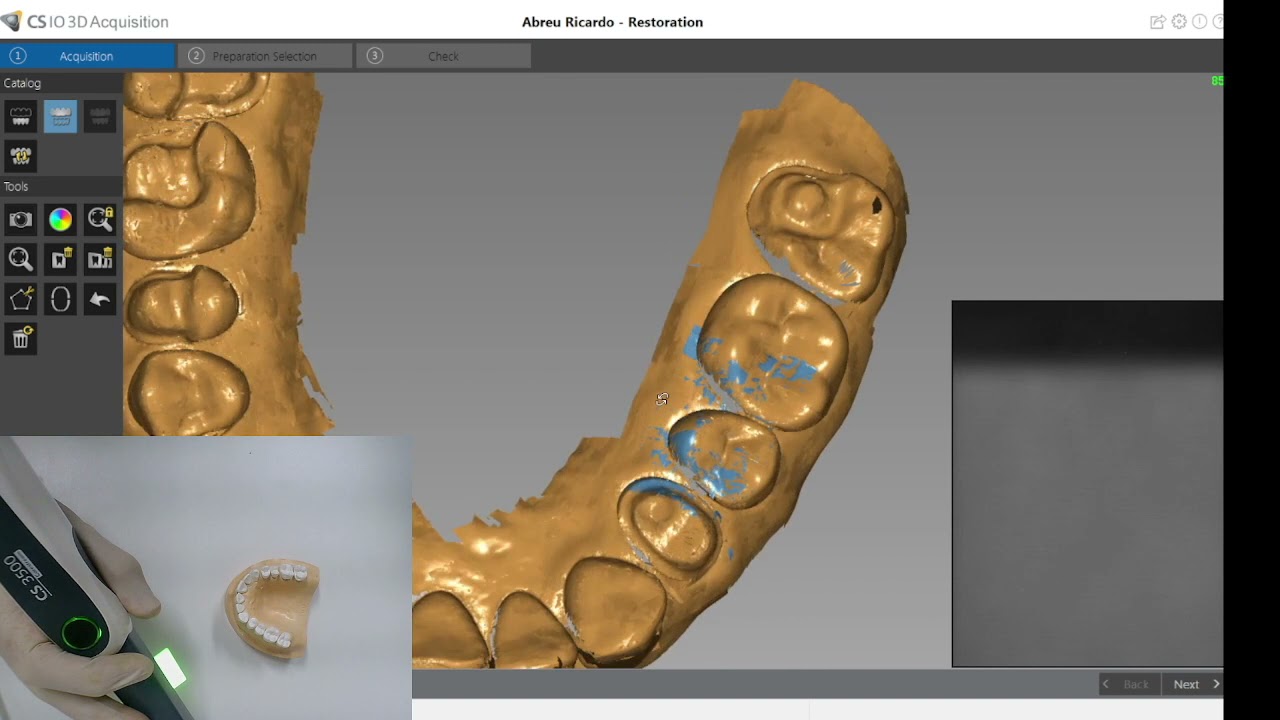Click the export share icon
The height and width of the screenshot is (720, 1280).
point(1158,22)
